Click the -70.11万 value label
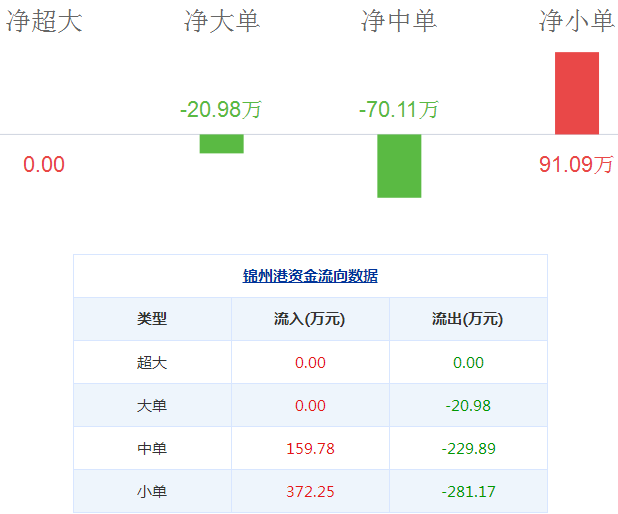 pos(399,110)
